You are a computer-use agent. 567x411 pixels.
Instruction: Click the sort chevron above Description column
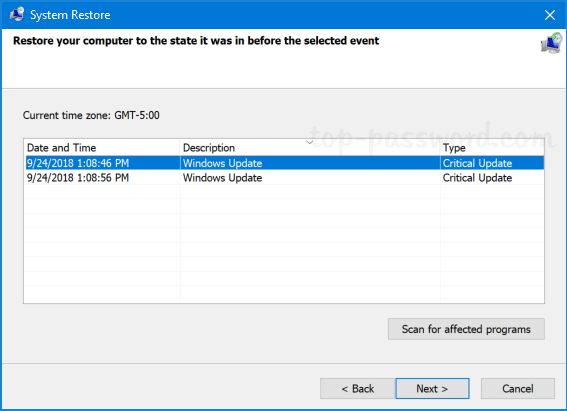point(310,142)
